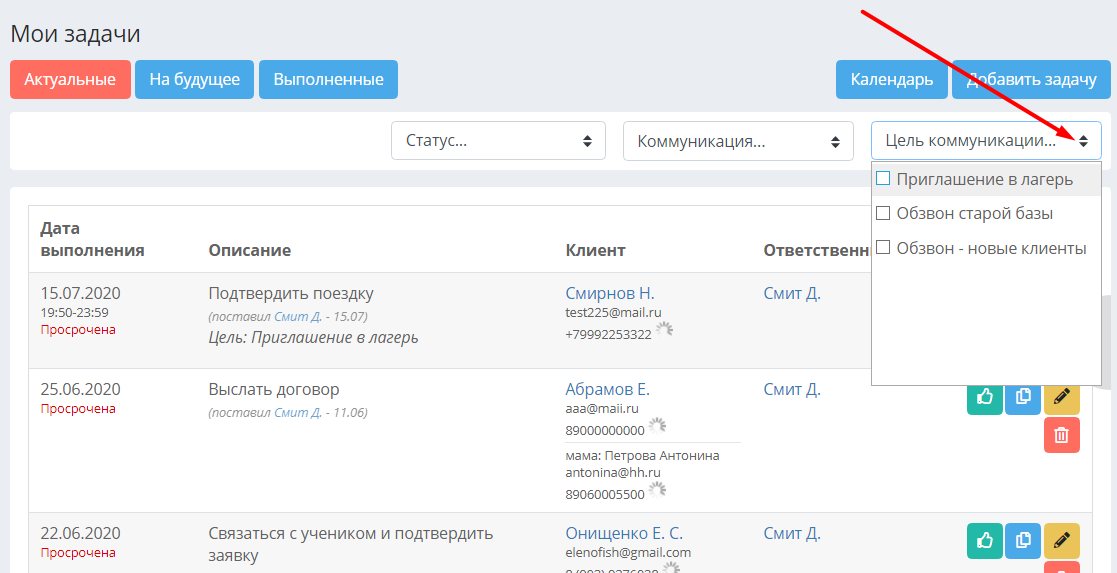The width and height of the screenshot is (1117, 573).
Task: Click the Мои задачи page heading
Action: [x=76, y=33]
